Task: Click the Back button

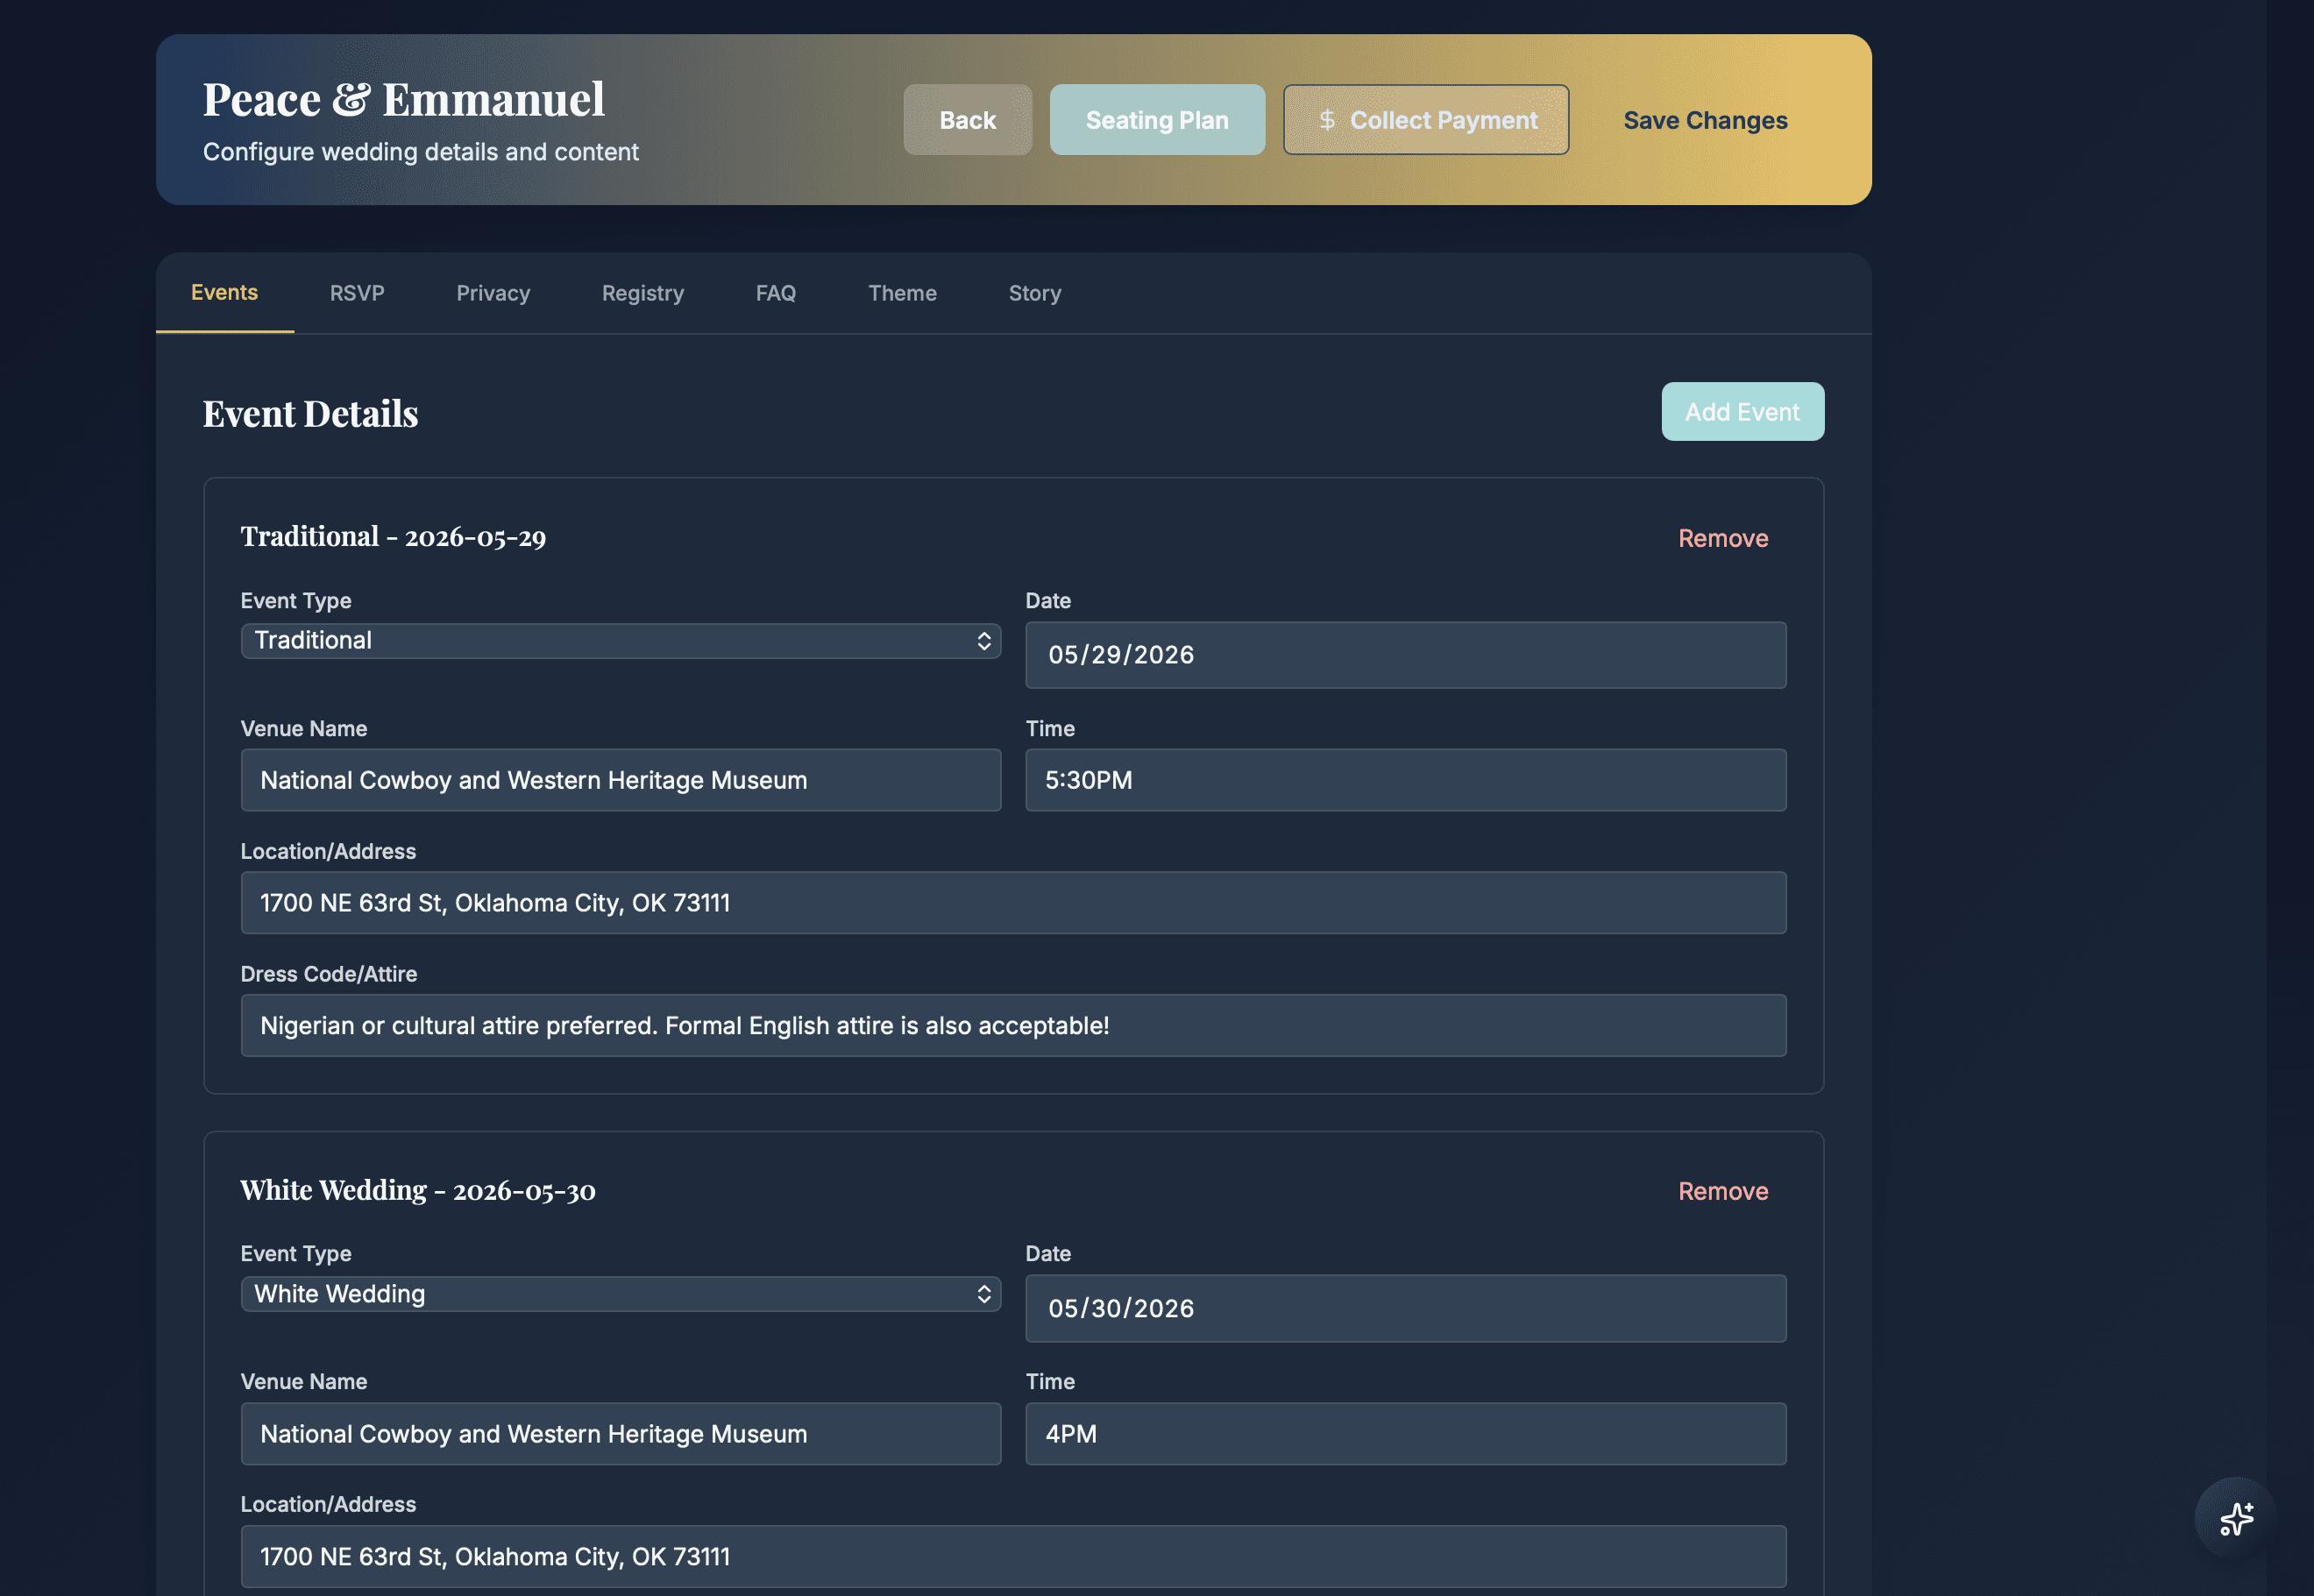Action: (966, 119)
